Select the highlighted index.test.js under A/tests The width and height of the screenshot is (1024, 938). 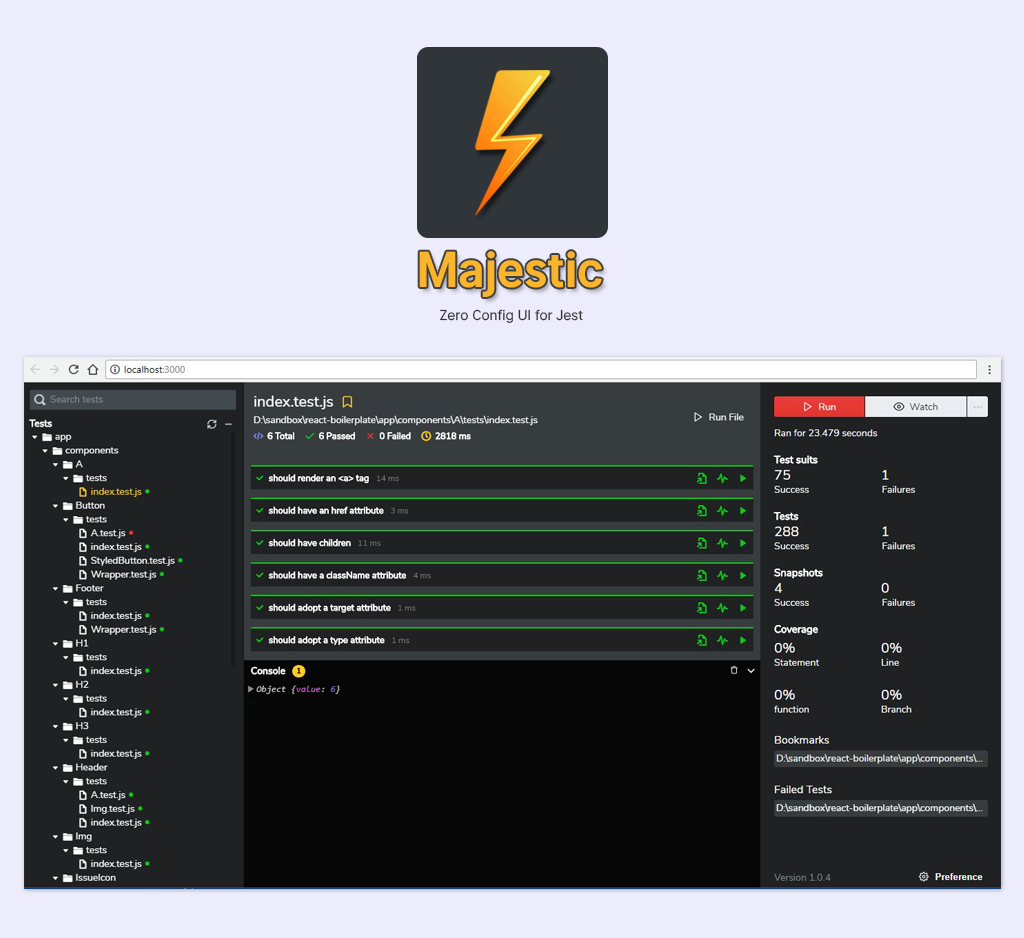116,492
